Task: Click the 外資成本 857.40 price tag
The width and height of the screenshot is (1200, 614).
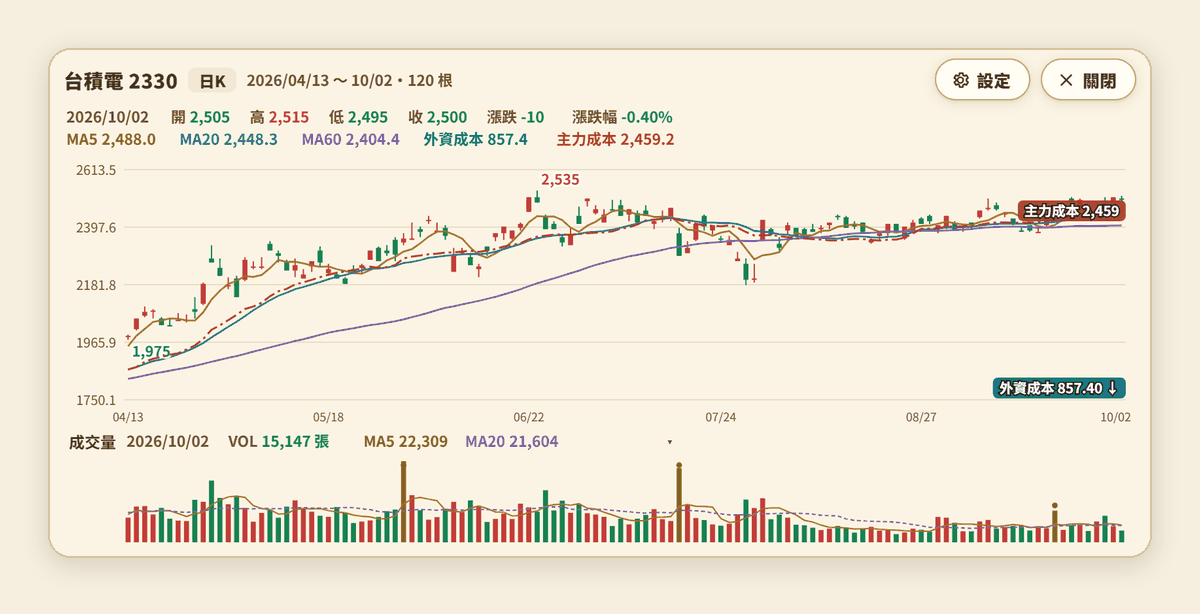Action: click(x=1061, y=388)
